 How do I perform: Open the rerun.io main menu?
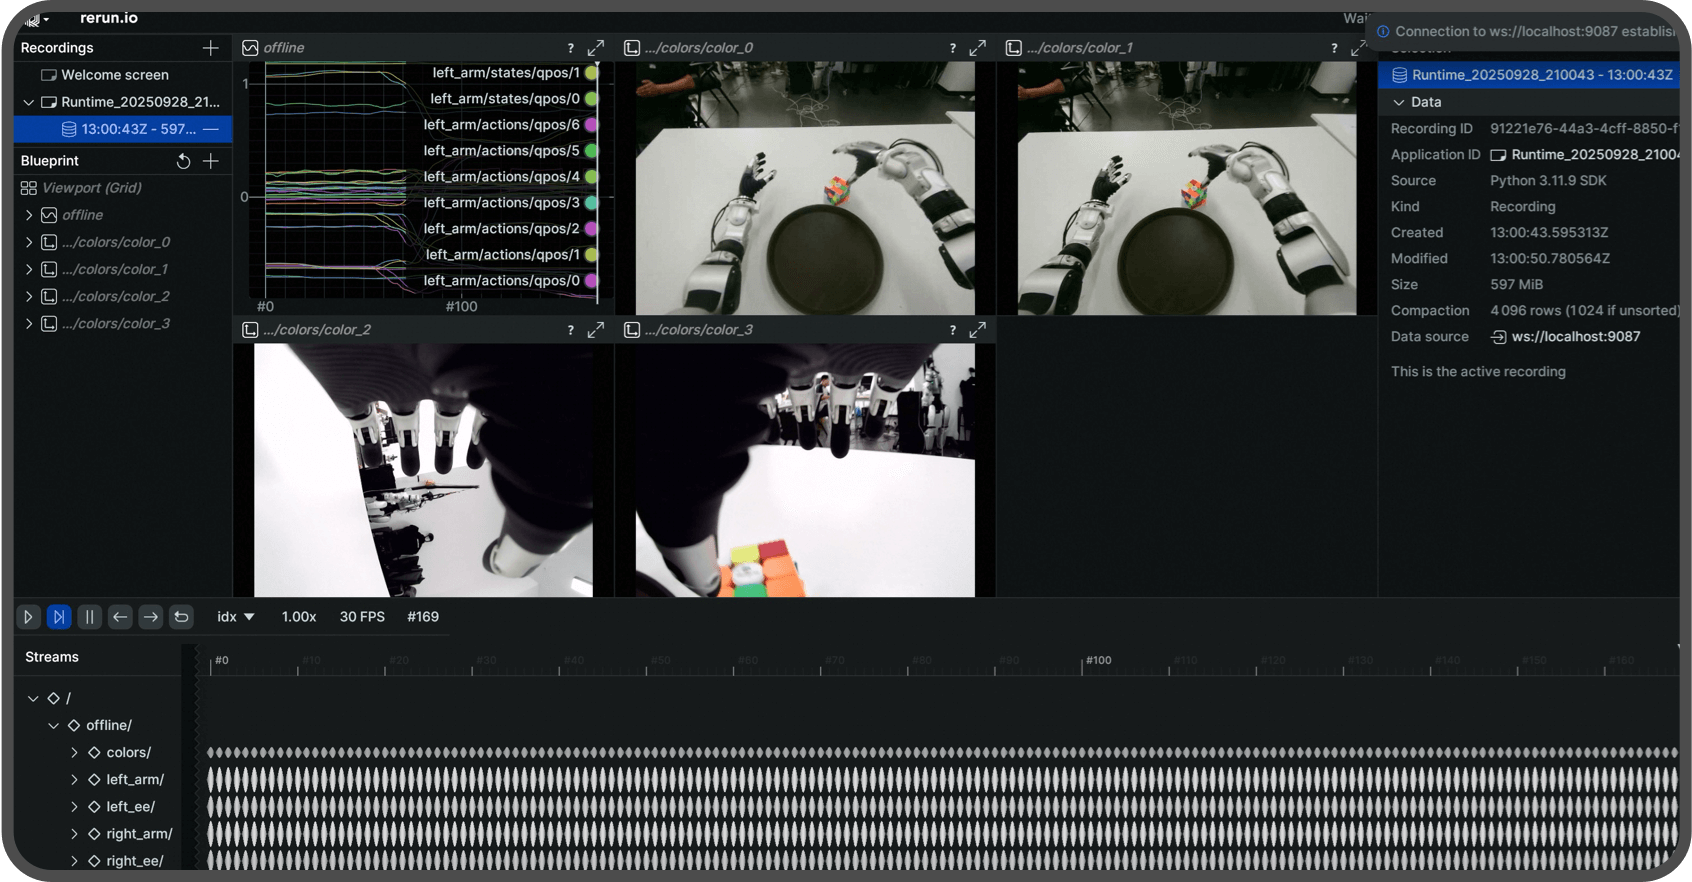click(x=37, y=19)
